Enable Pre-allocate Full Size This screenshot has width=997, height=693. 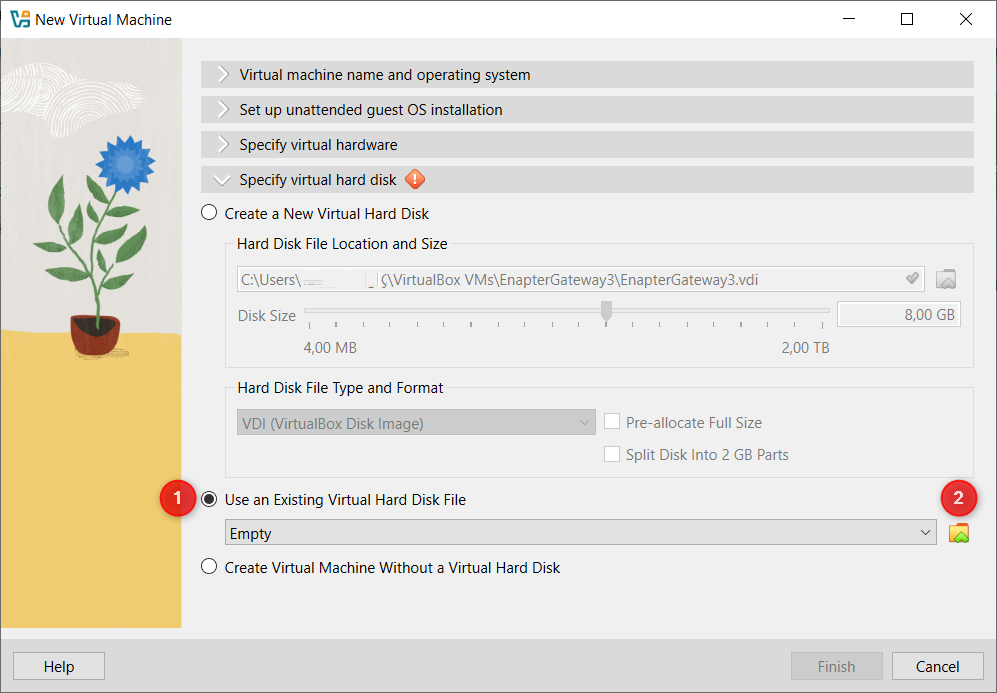[612, 421]
